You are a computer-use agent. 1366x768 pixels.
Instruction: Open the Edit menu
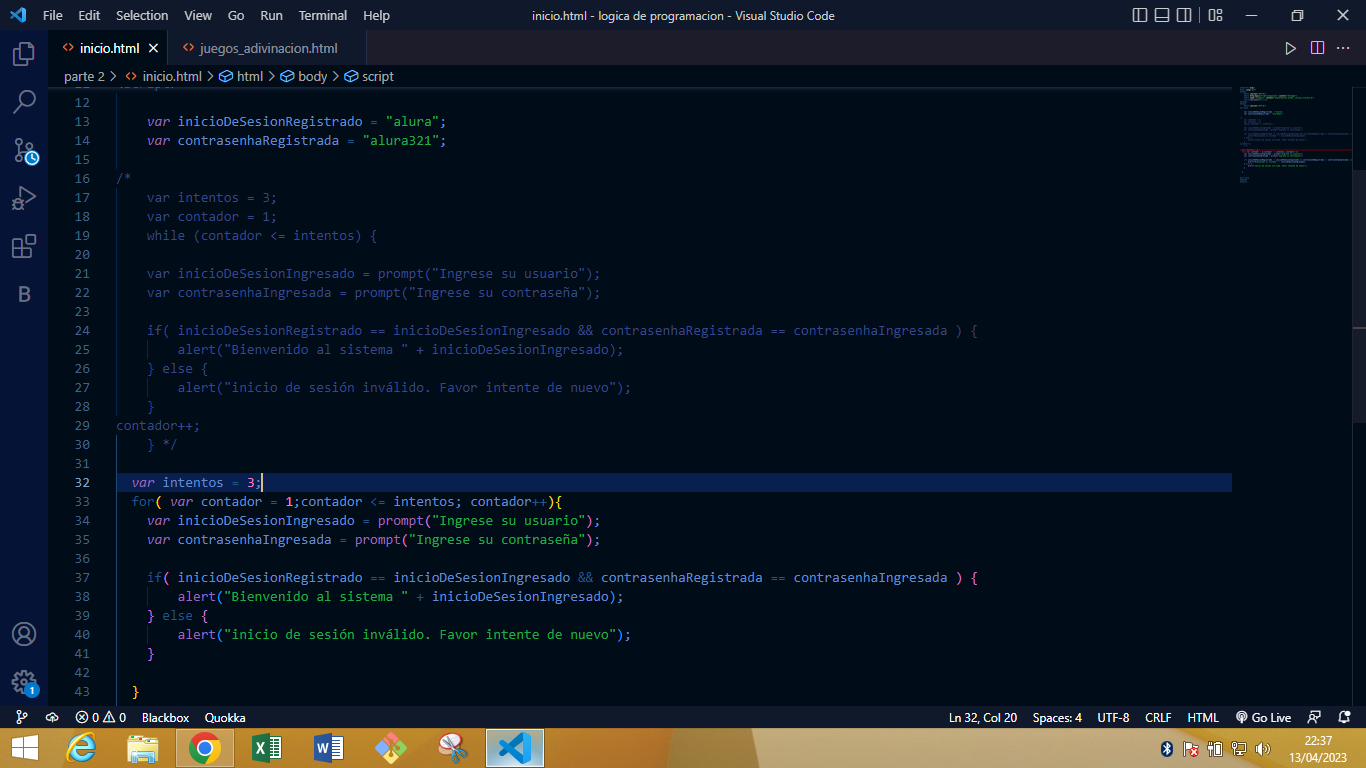click(x=89, y=15)
